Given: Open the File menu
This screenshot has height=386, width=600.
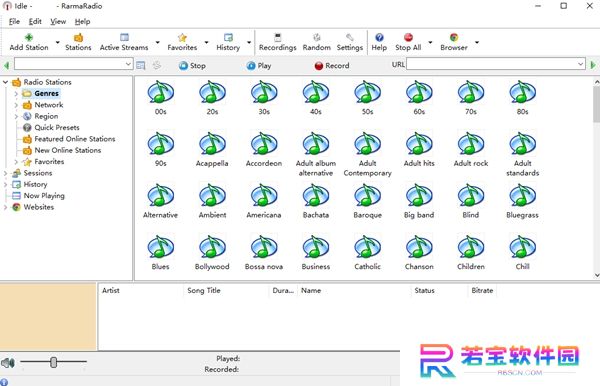Looking at the screenshot, I should [14, 21].
